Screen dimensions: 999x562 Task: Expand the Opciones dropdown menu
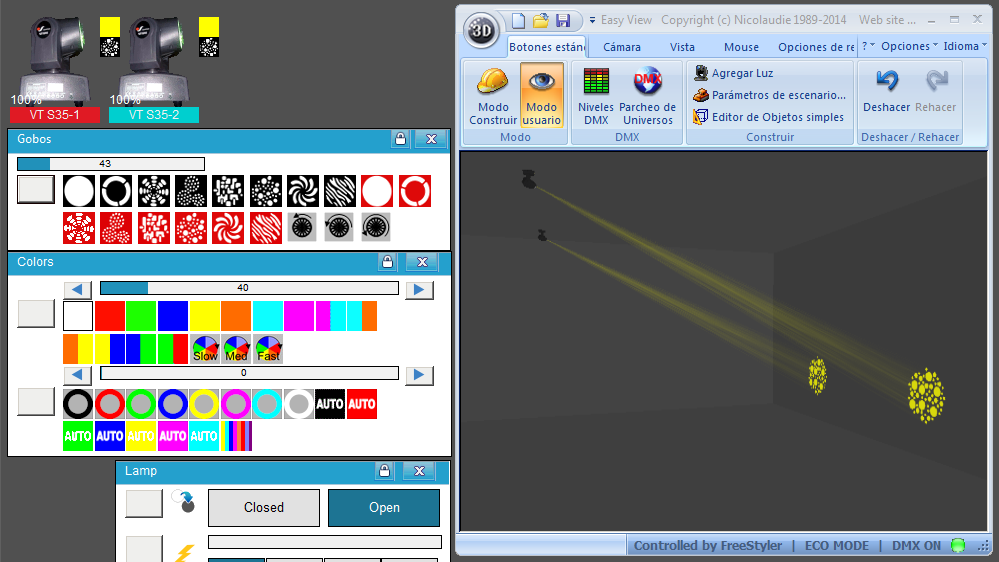coord(909,46)
